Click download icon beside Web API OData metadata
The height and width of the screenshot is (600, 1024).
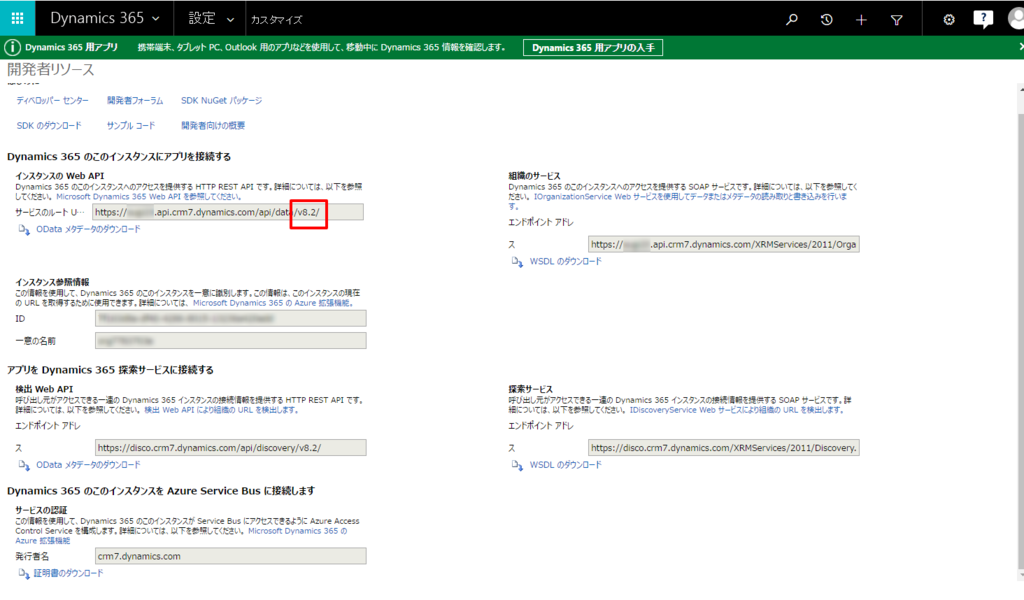(24, 230)
